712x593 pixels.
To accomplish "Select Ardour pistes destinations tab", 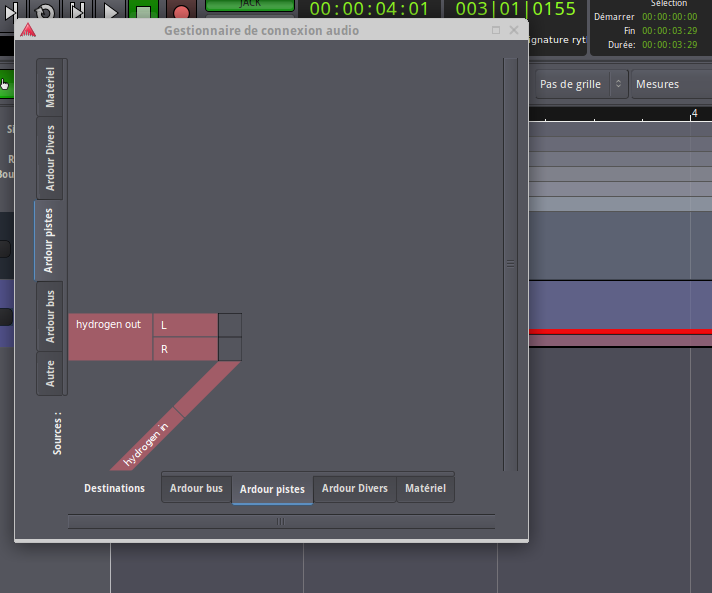I will tap(272, 489).
